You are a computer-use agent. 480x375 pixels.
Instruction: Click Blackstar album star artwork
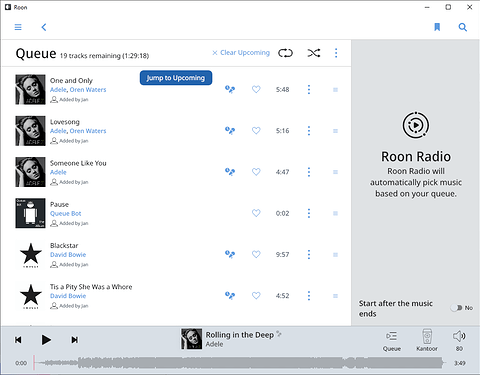pos(30,254)
